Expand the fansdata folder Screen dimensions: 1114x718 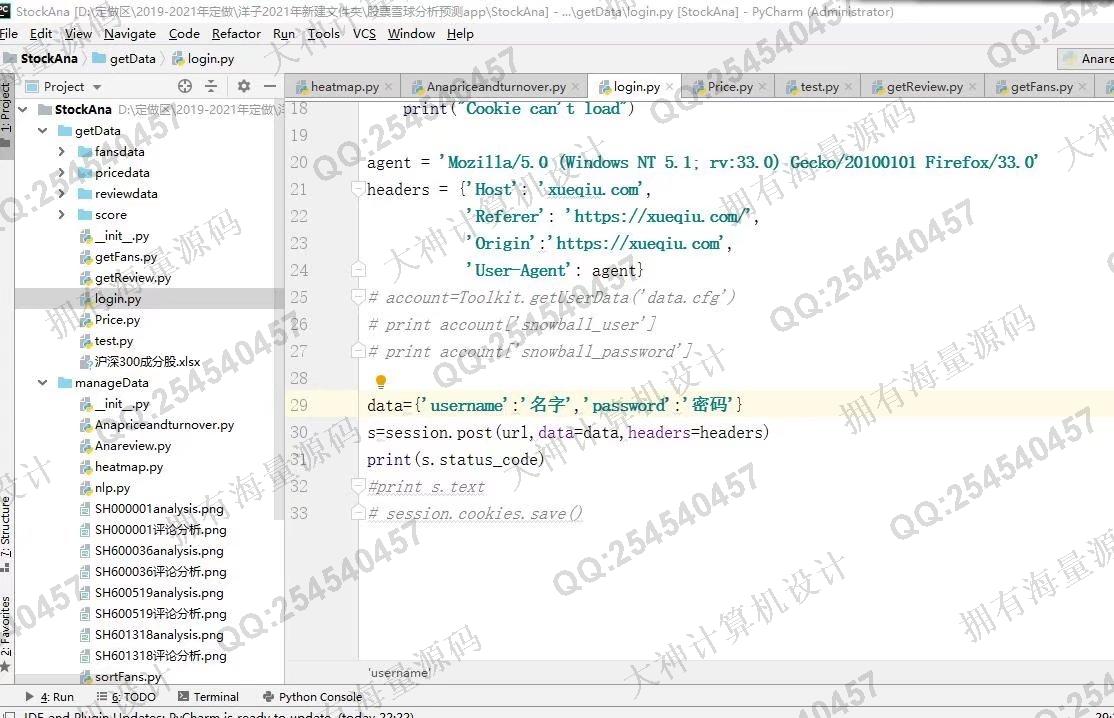[x=61, y=151]
